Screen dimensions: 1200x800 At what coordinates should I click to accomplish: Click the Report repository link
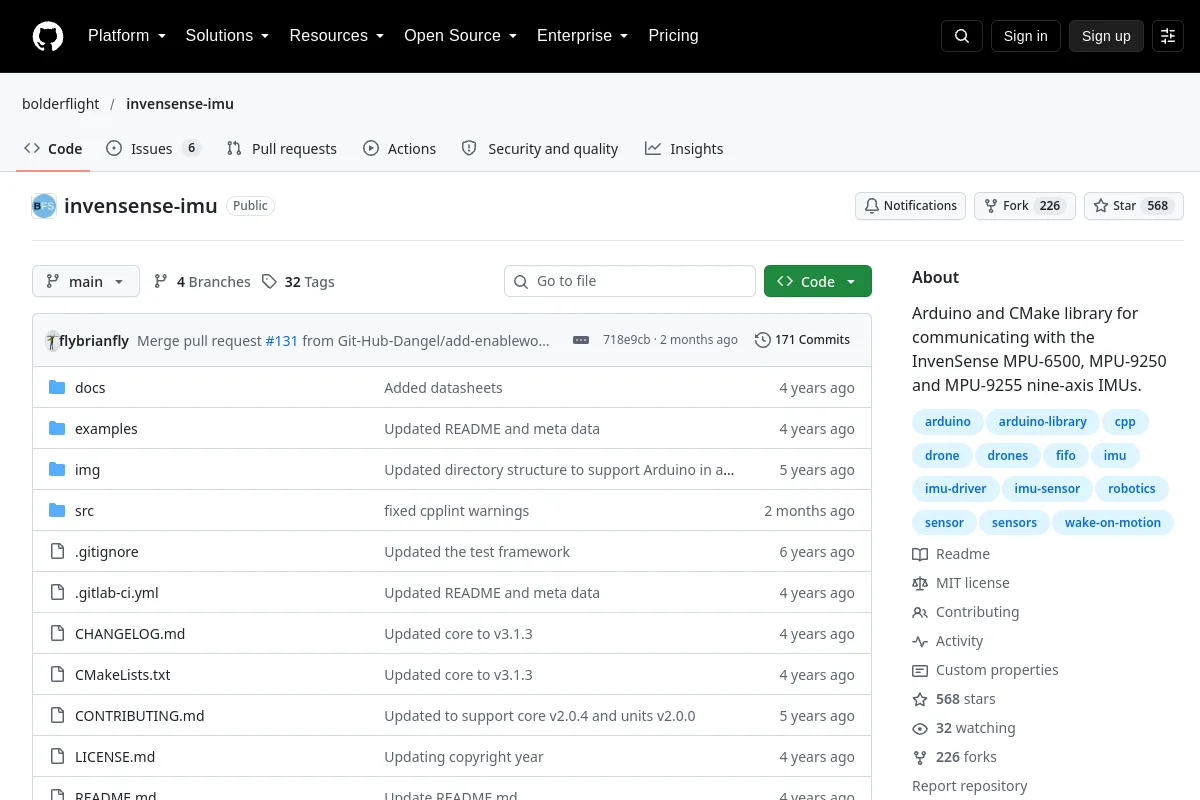tap(970, 786)
